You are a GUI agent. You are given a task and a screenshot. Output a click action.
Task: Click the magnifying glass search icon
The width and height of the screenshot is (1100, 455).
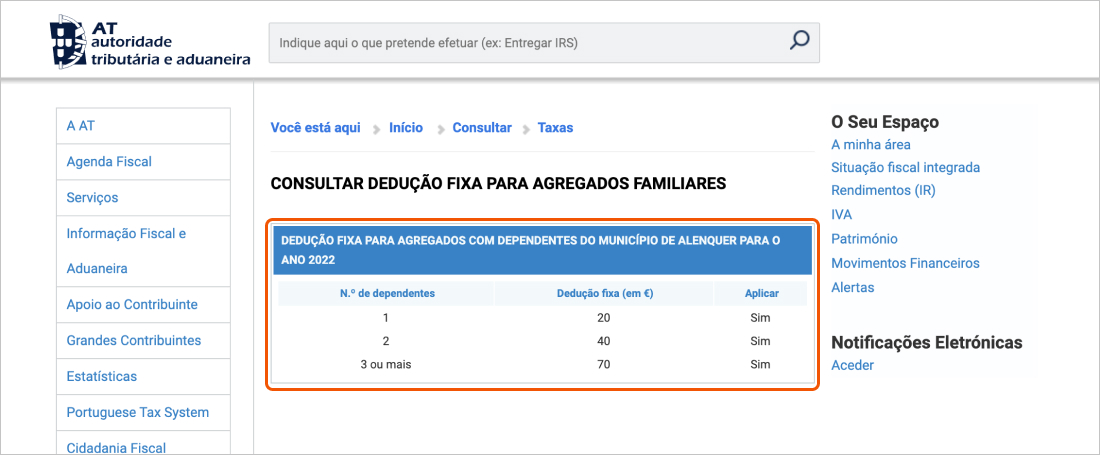tap(799, 41)
